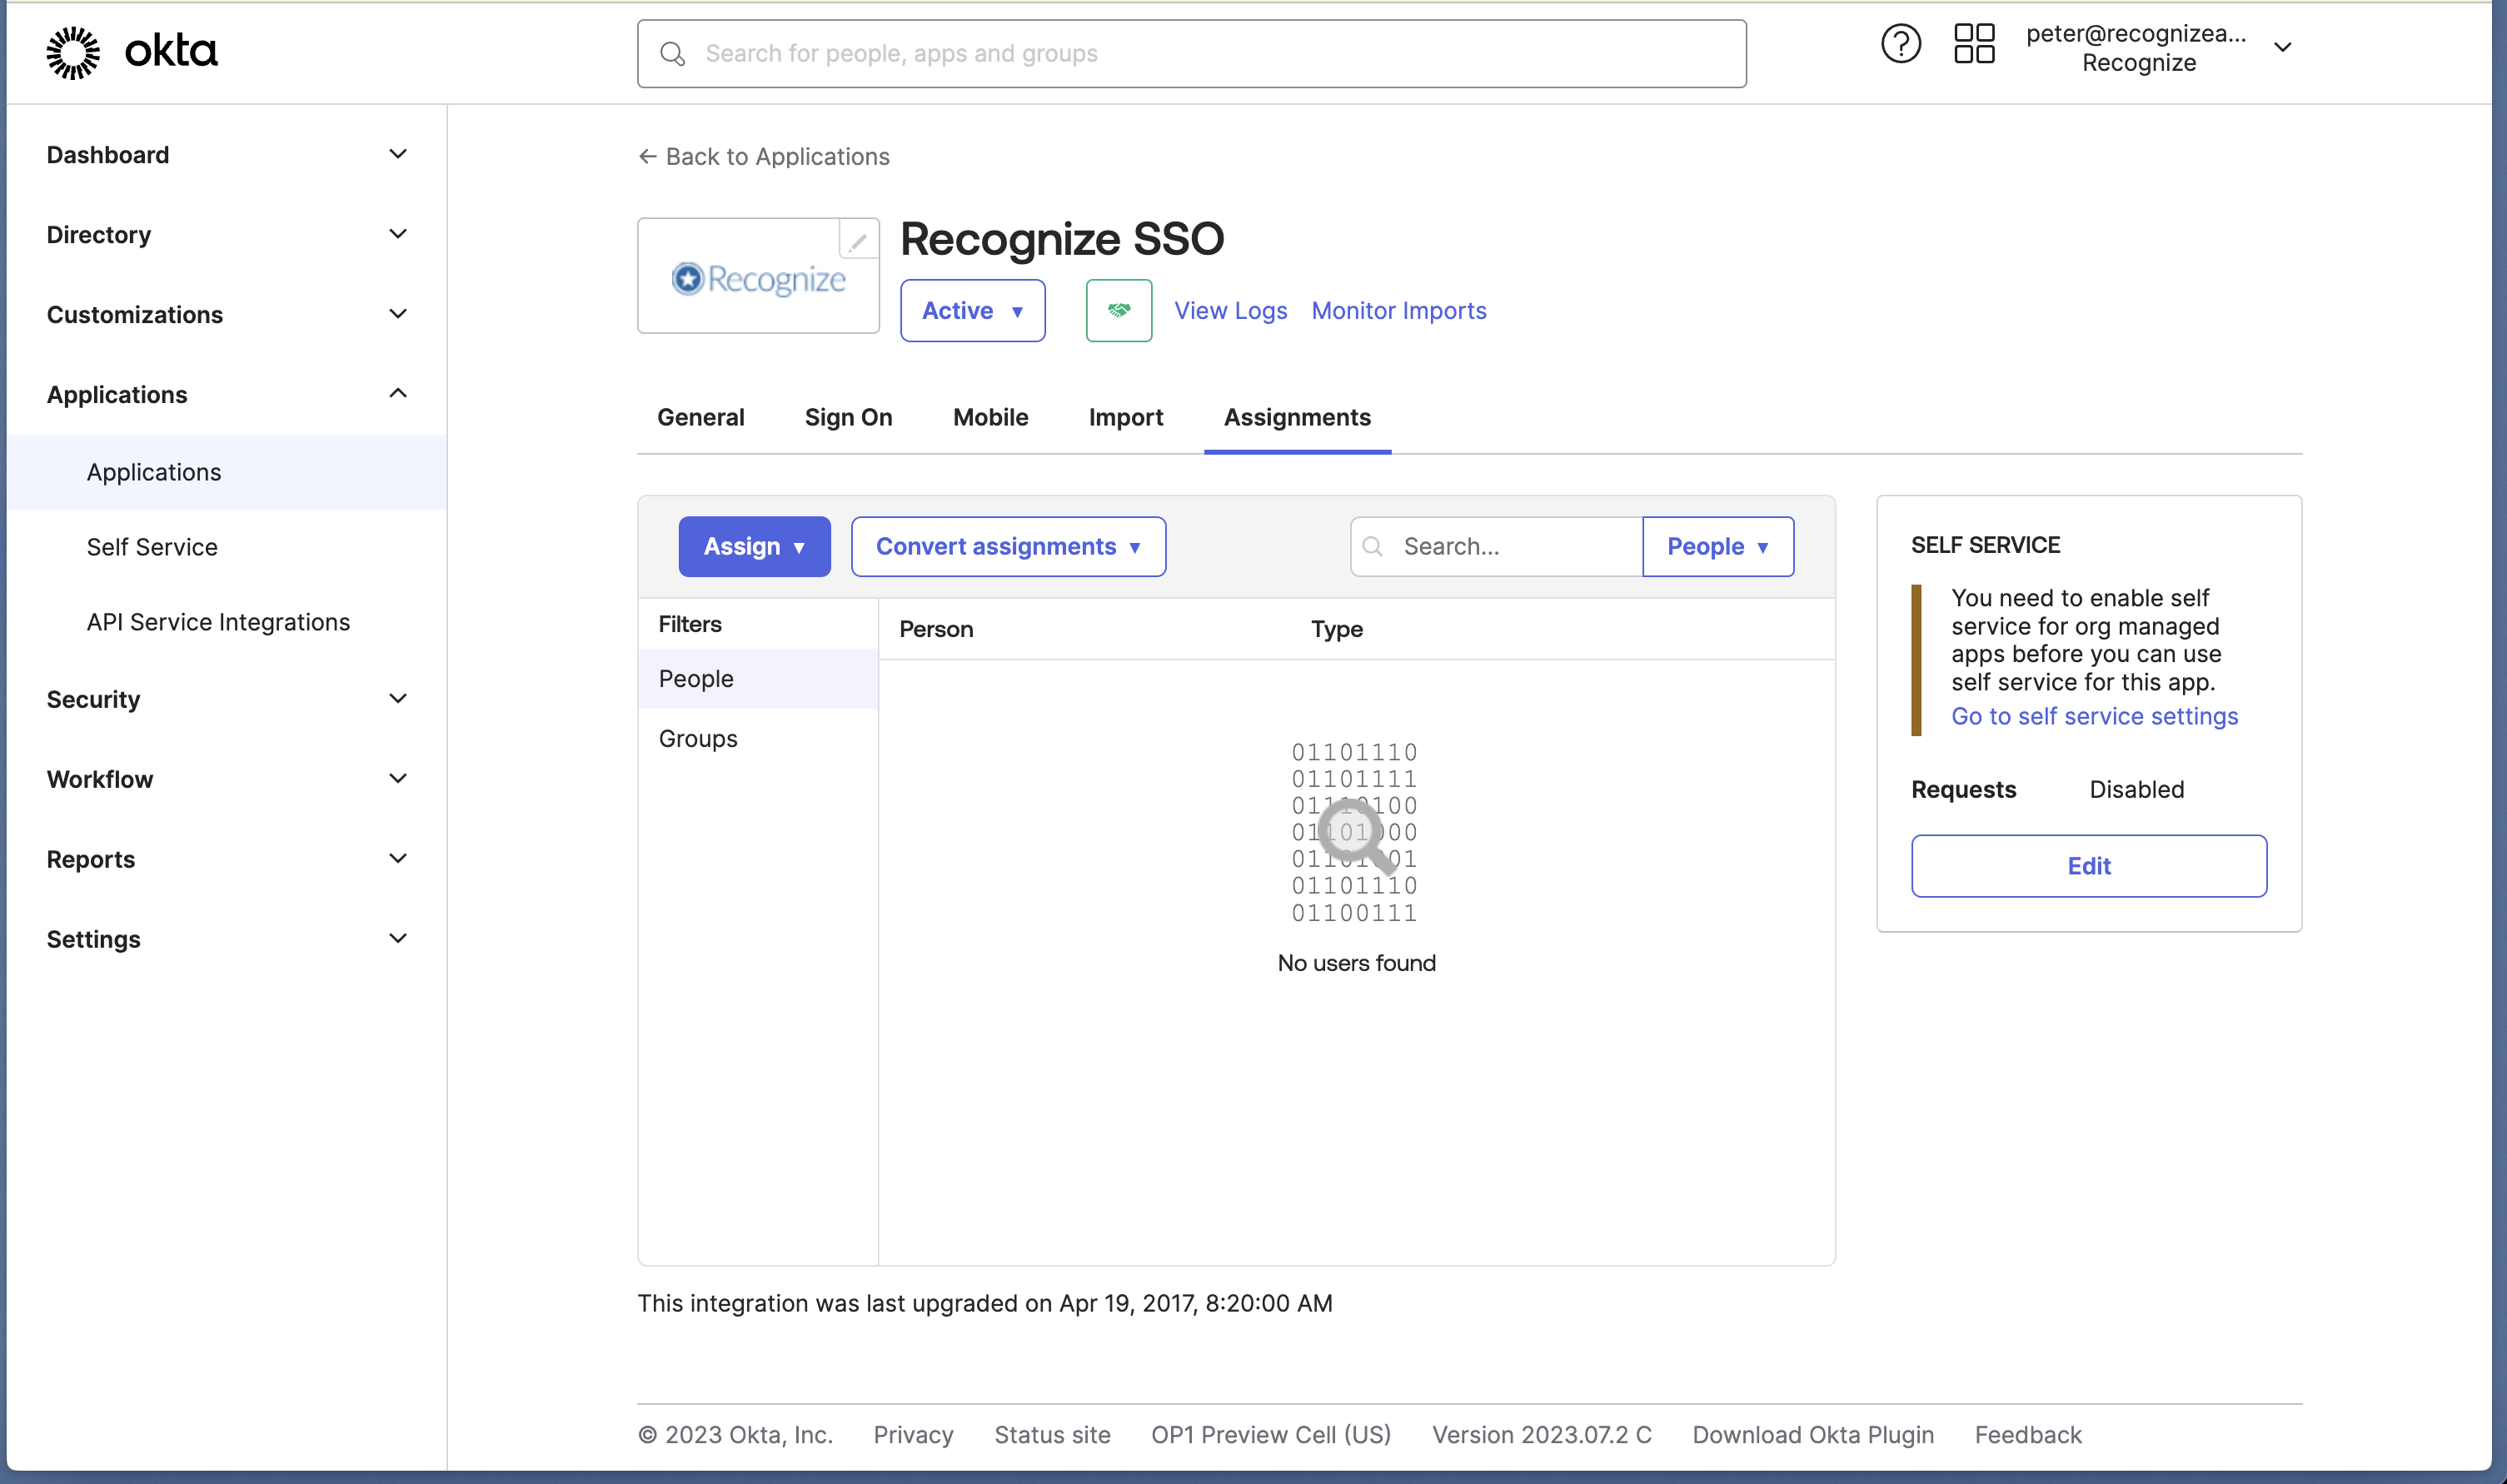Click the Okta logo
Image resolution: width=2507 pixels, height=1484 pixels.
click(x=131, y=52)
